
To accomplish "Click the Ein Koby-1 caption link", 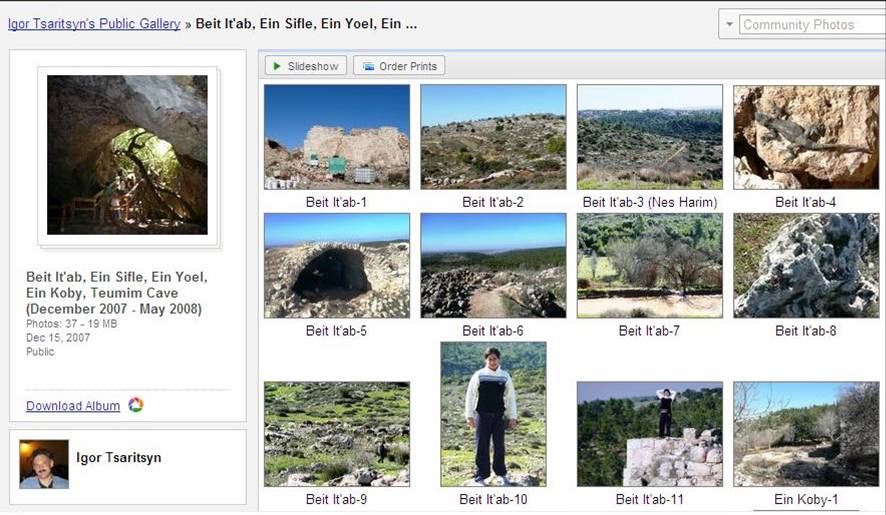I will point(806,499).
